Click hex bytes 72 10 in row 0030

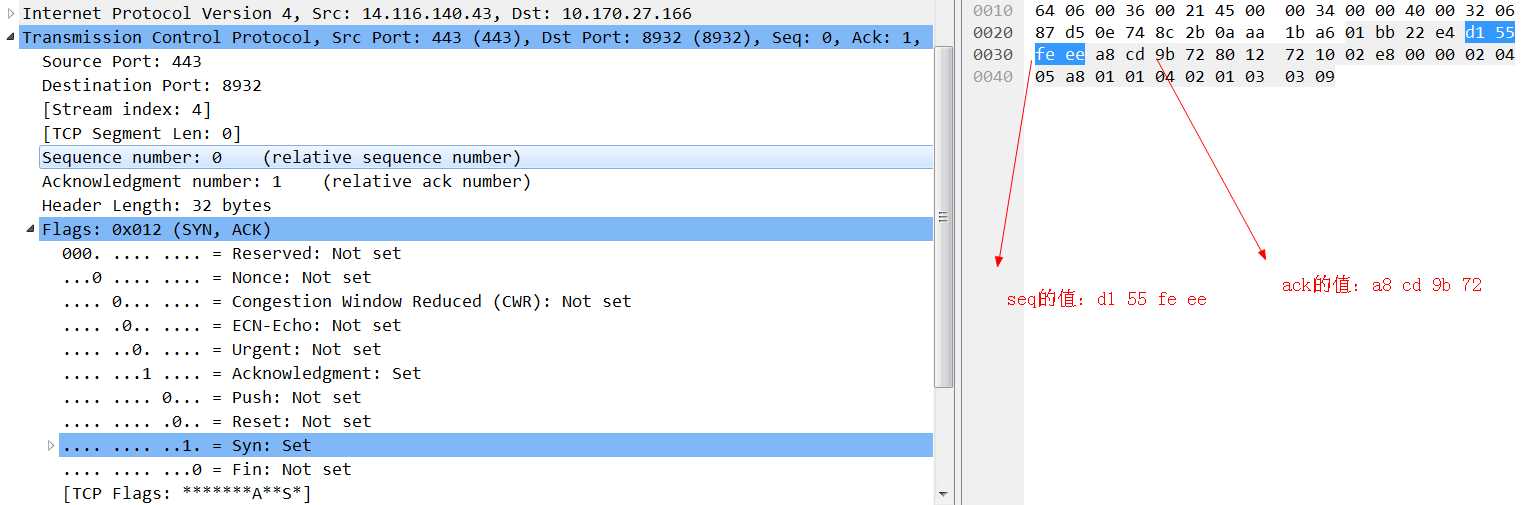click(1310, 55)
